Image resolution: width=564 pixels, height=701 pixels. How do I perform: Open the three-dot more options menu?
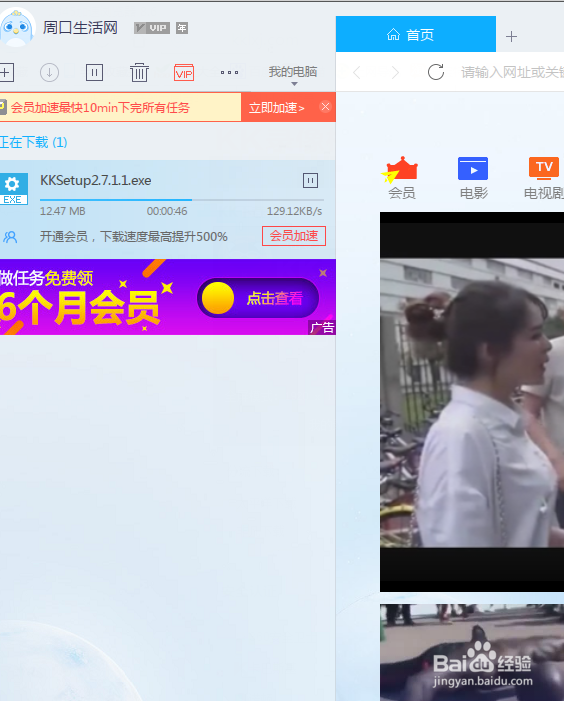229,72
